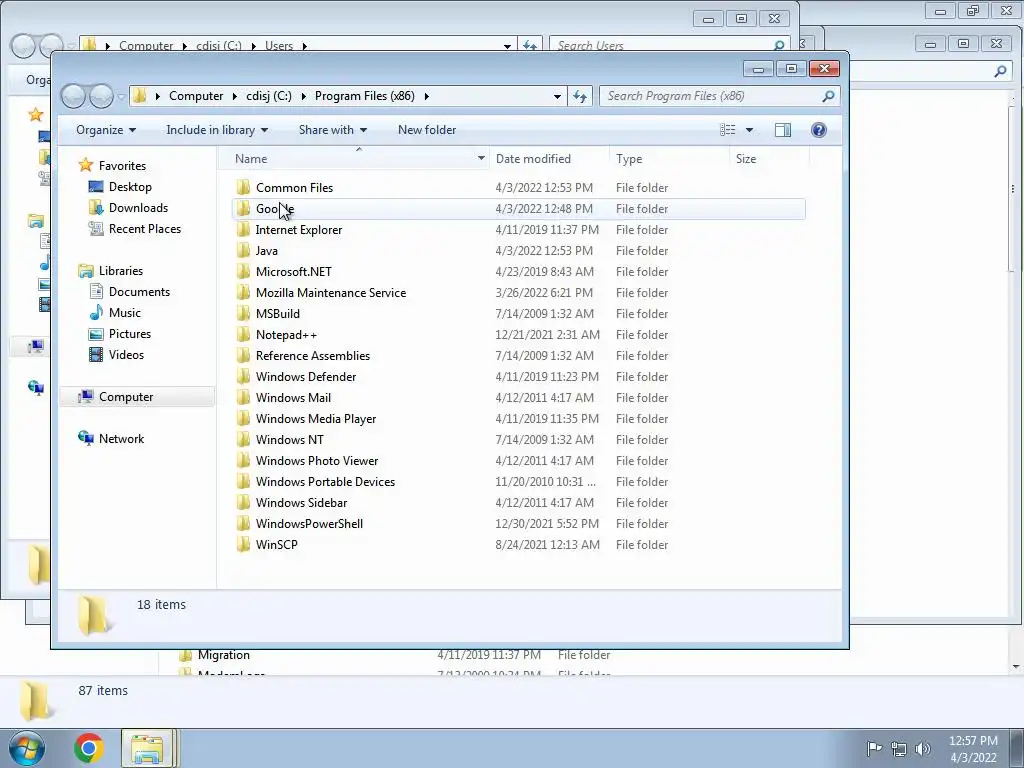
Task: Click the Libraries icon in navigation pane
Action: [86, 270]
